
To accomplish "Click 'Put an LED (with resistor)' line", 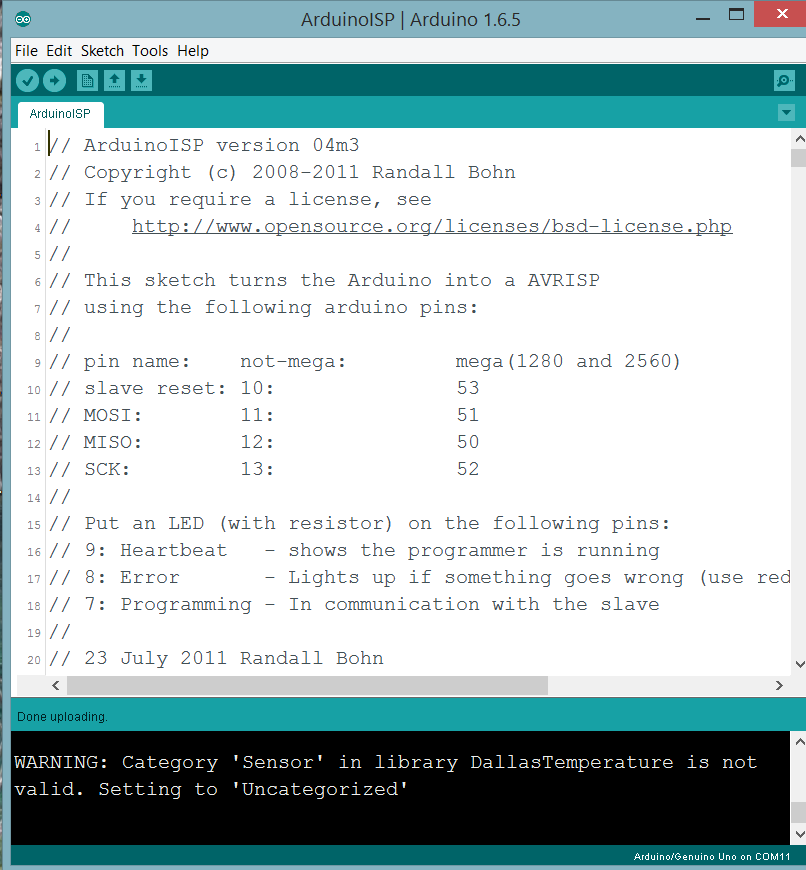I will (359, 523).
